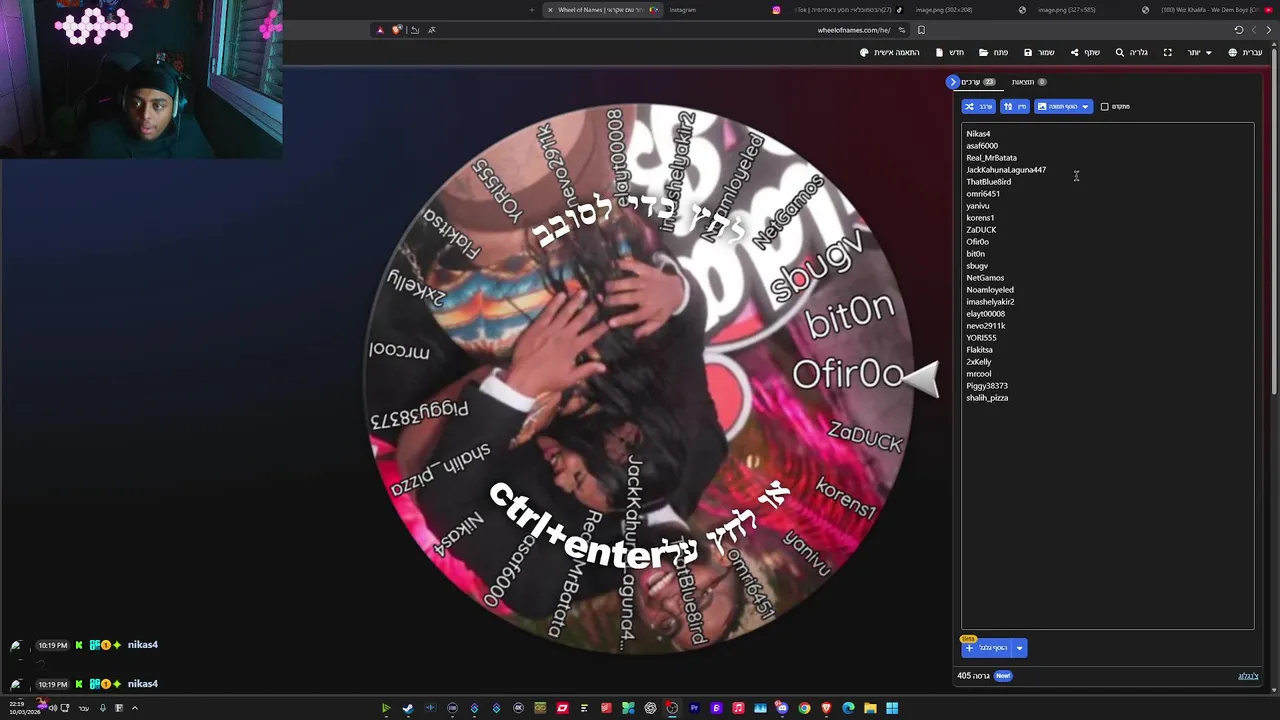The height and width of the screenshot is (720, 1280).
Task: Toggle fullscreen mode icon
Action: coord(1167,53)
